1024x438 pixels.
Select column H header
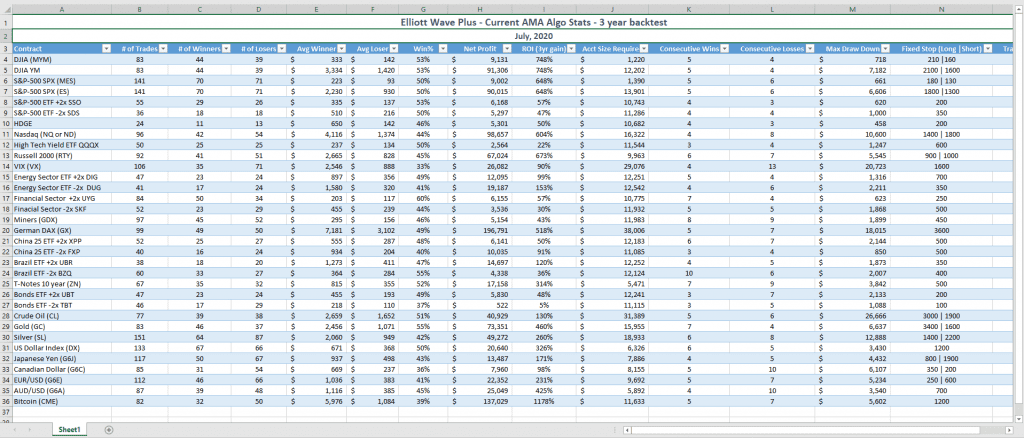[x=480, y=9]
